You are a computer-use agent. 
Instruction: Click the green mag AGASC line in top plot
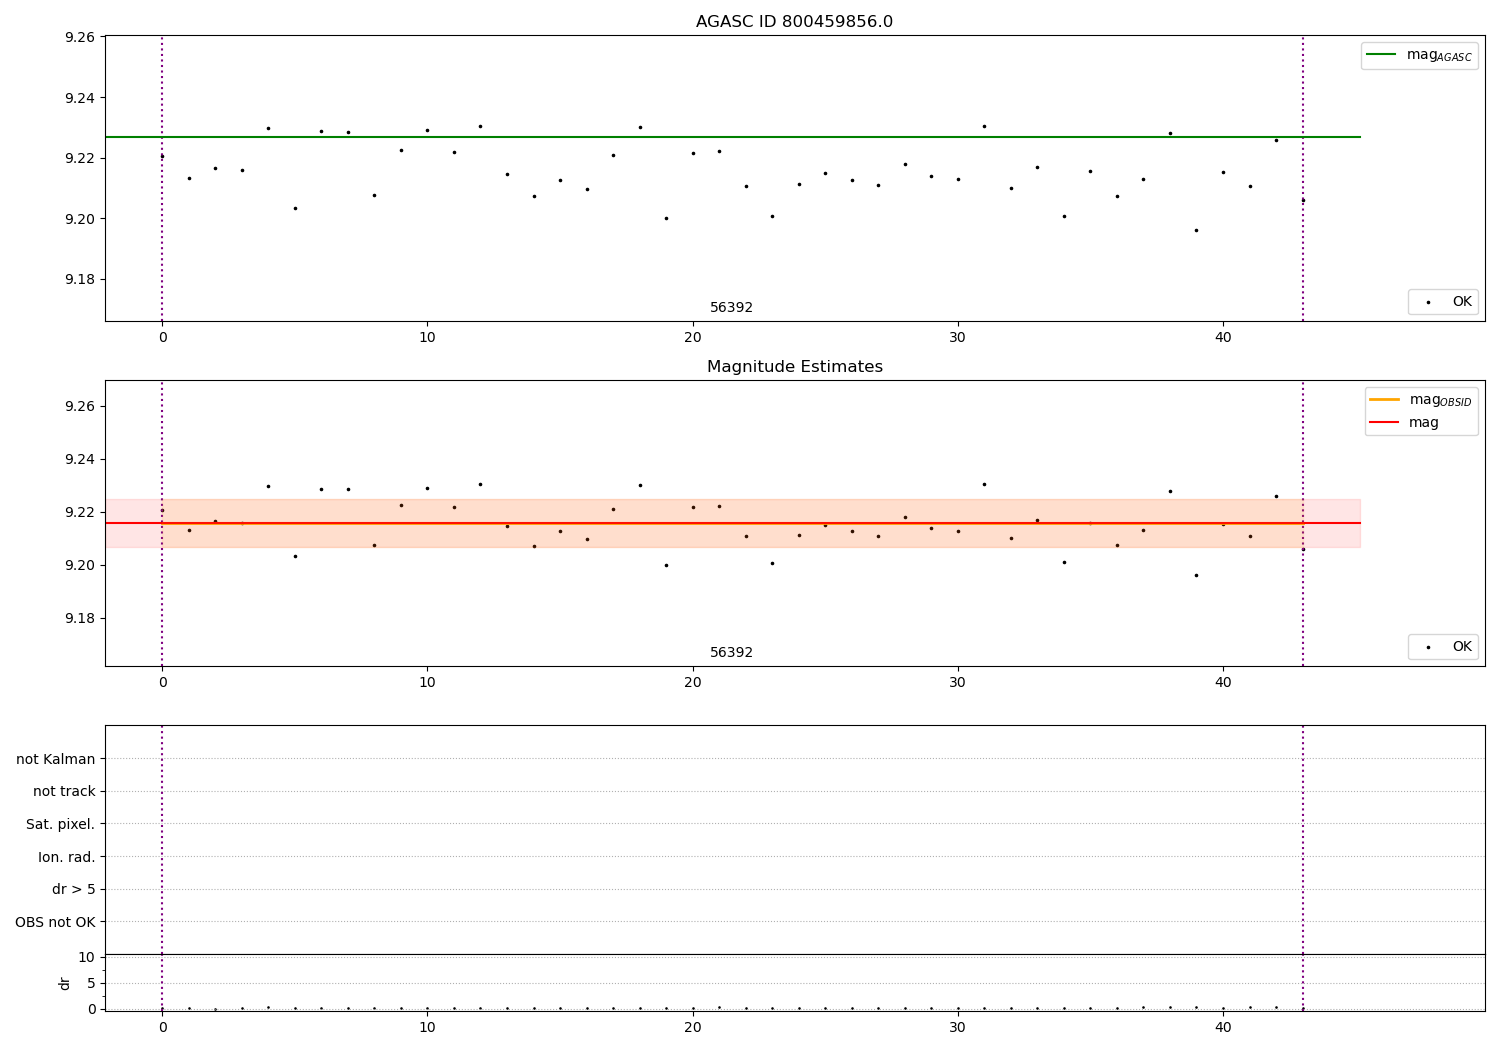coord(732,137)
